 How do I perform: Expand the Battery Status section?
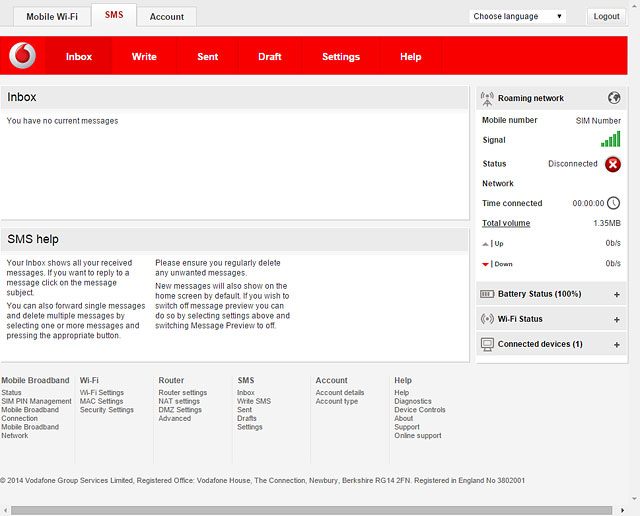click(616, 295)
